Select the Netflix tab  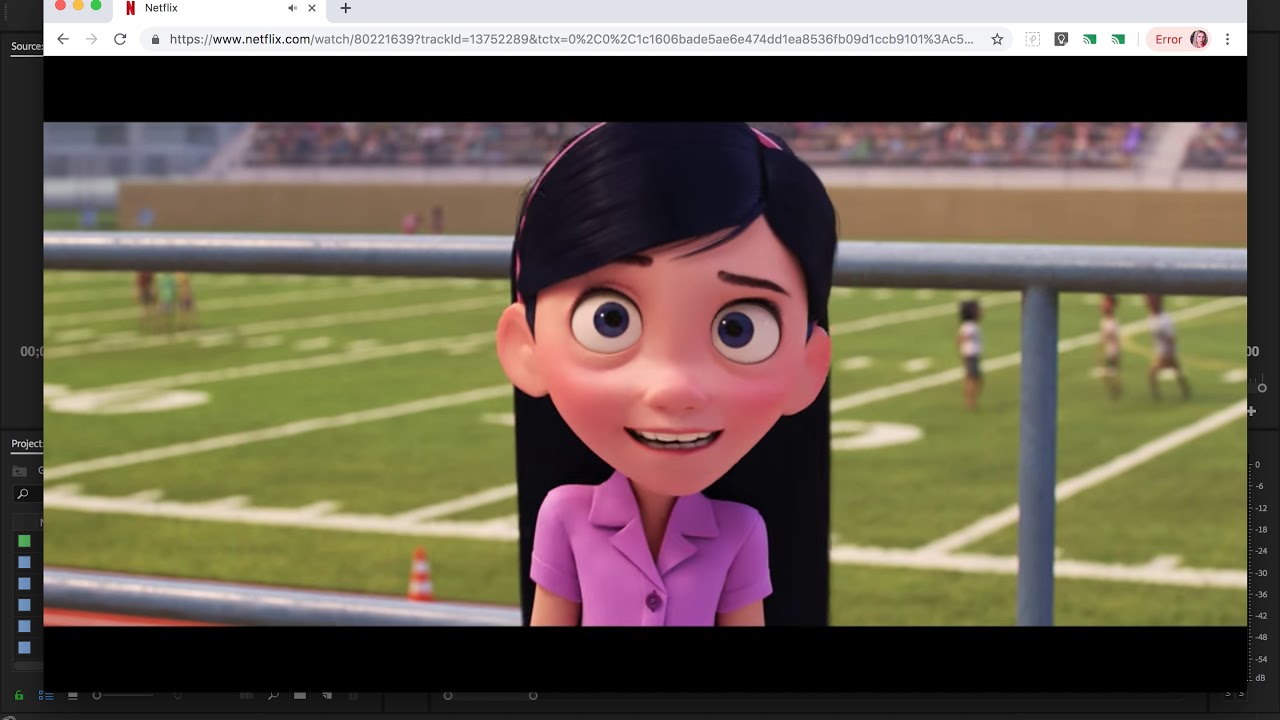(x=220, y=9)
